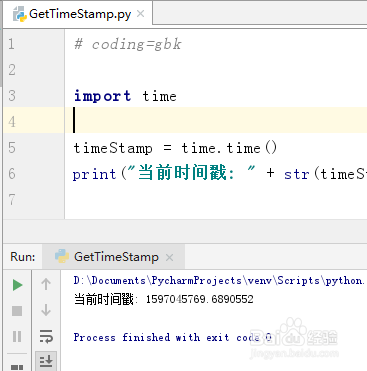Place cursor on '# coding=gbk' comment
Viewport: 367px width, 371px height.
coord(128,44)
